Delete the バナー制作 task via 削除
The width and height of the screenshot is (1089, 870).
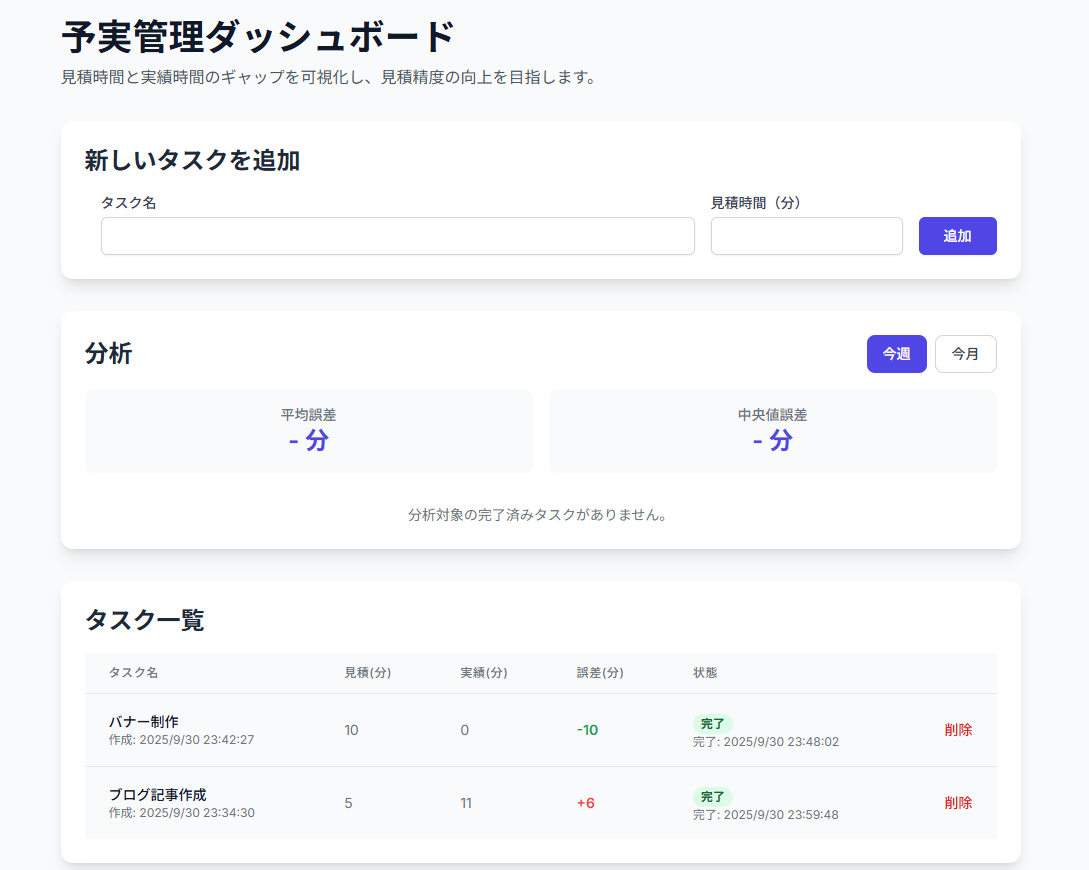tap(957, 730)
